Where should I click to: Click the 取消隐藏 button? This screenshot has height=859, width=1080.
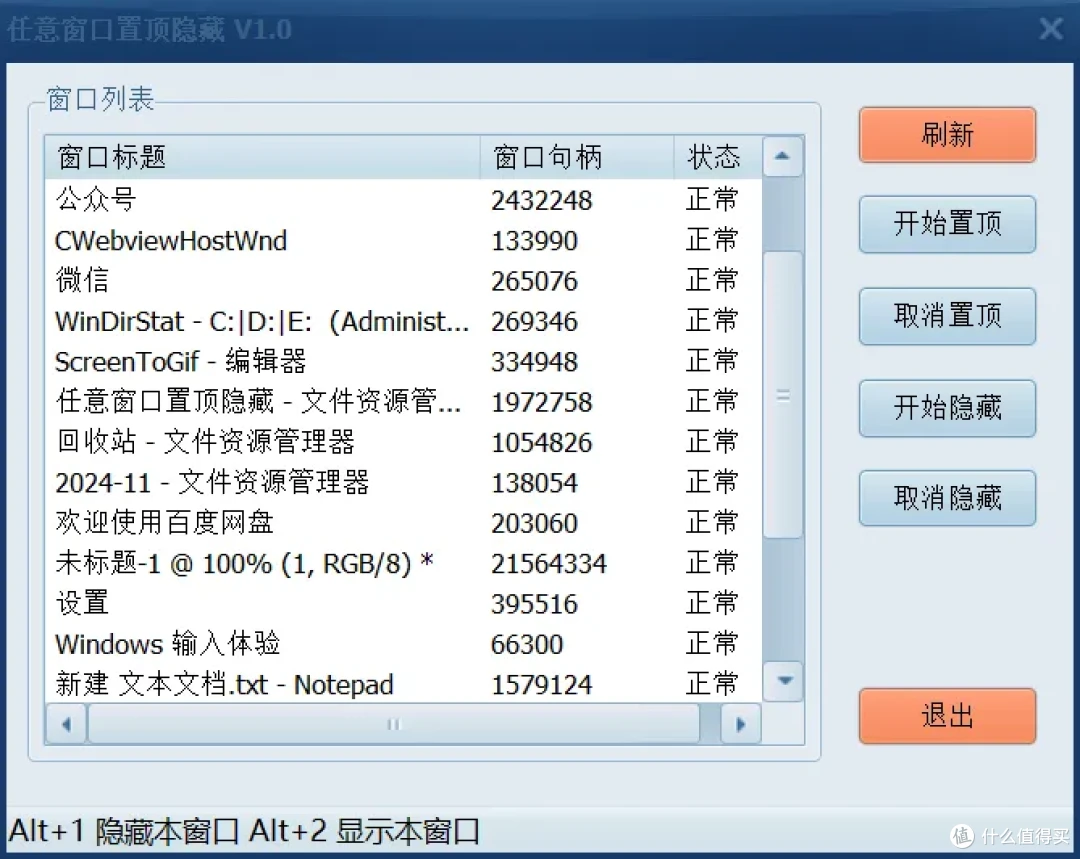[x=947, y=498]
